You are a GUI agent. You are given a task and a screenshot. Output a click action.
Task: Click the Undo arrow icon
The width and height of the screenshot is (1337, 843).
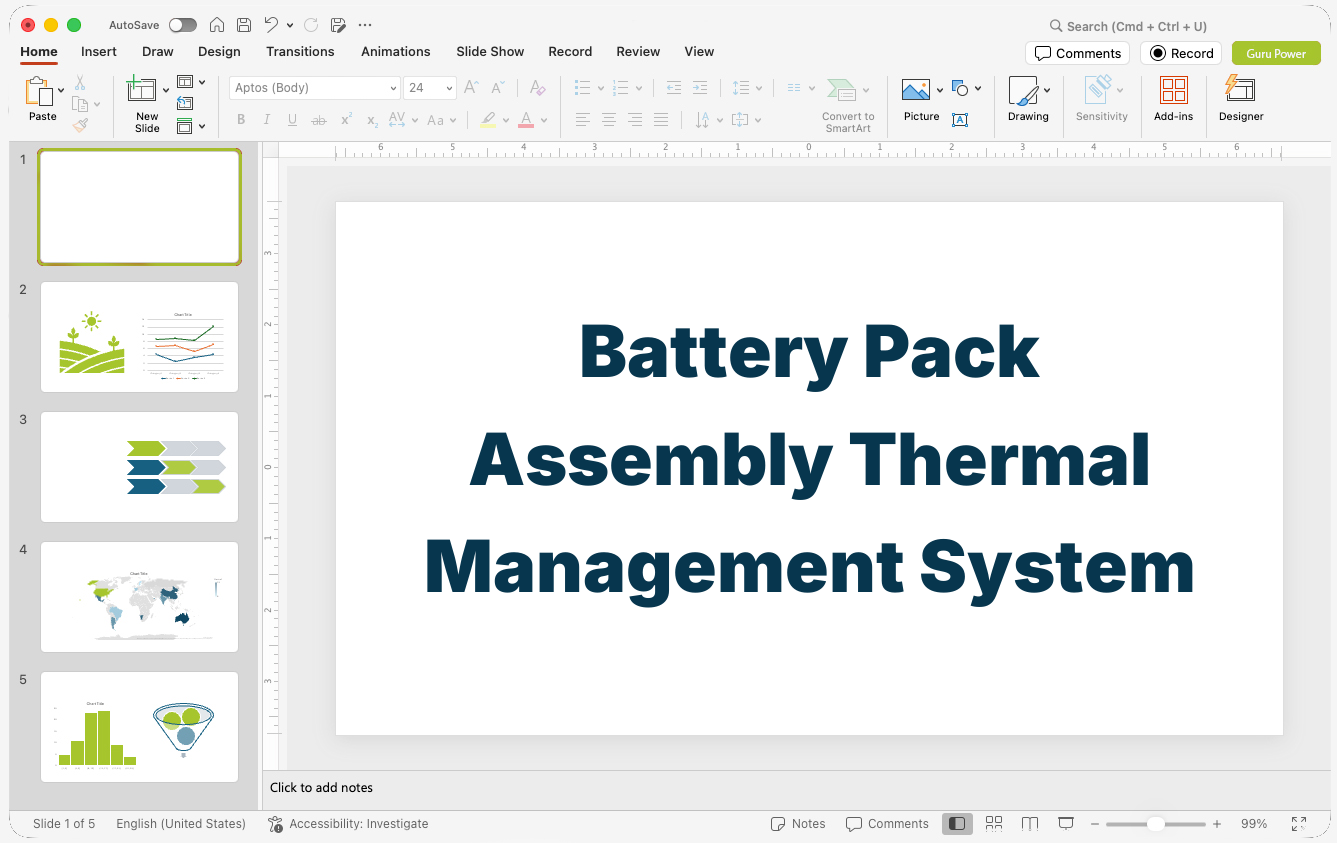pos(271,25)
